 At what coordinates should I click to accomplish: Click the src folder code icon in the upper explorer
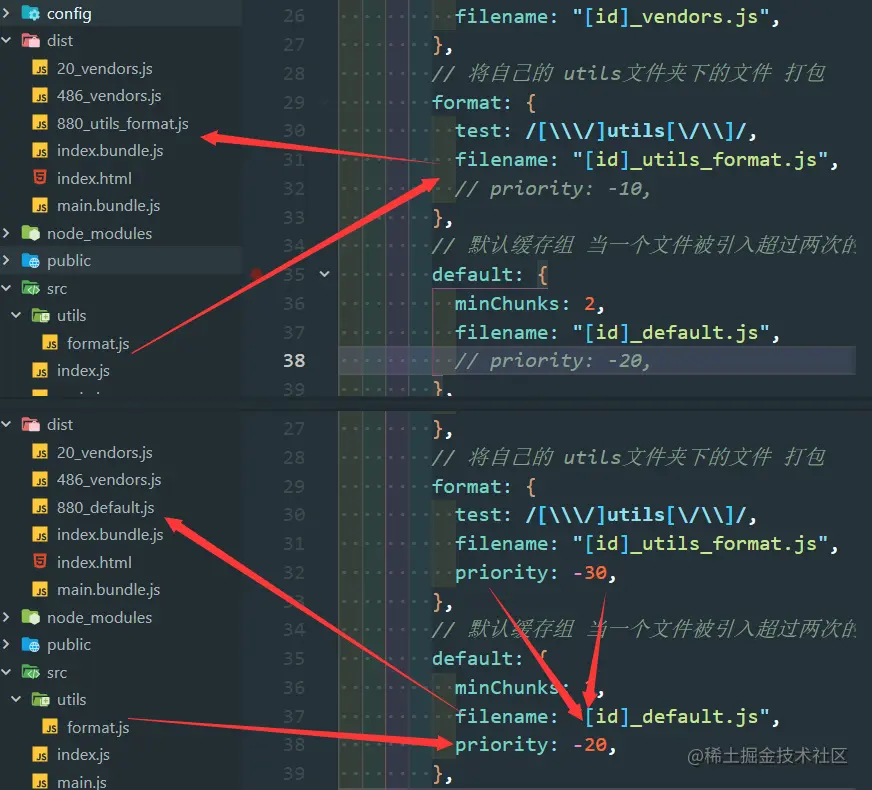(31, 288)
